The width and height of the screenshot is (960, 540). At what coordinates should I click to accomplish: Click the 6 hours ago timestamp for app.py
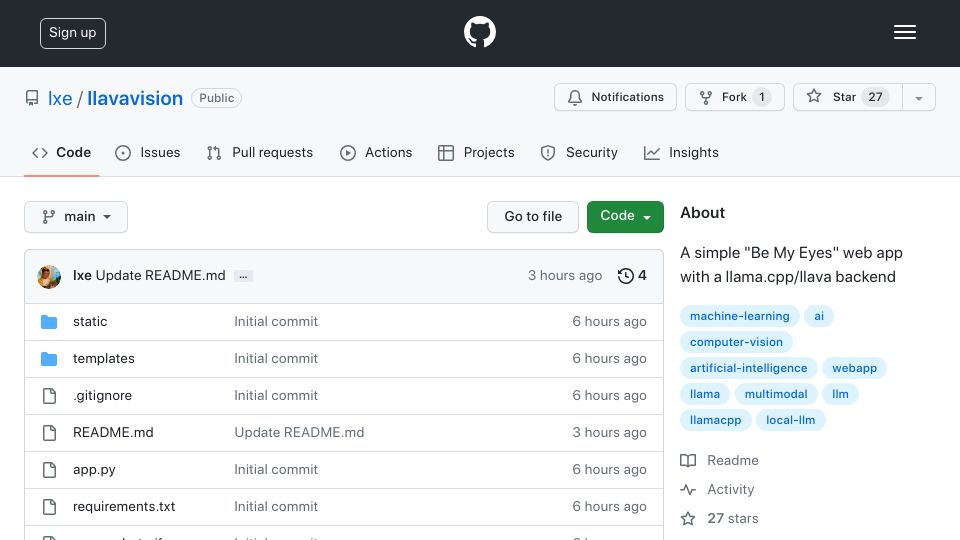click(609, 470)
